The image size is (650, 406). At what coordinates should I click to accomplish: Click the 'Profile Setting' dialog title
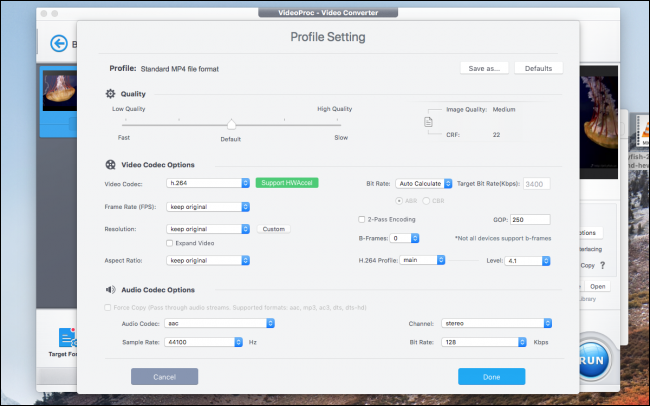point(328,37)
